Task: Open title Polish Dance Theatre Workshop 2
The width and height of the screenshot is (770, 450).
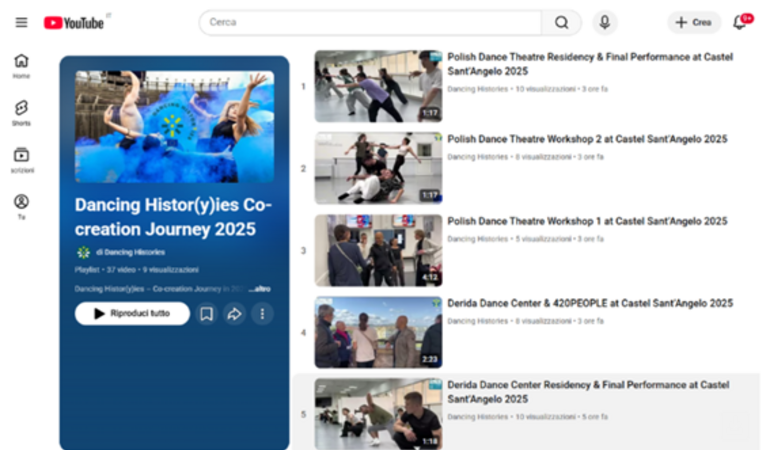Action: (587, 139)
